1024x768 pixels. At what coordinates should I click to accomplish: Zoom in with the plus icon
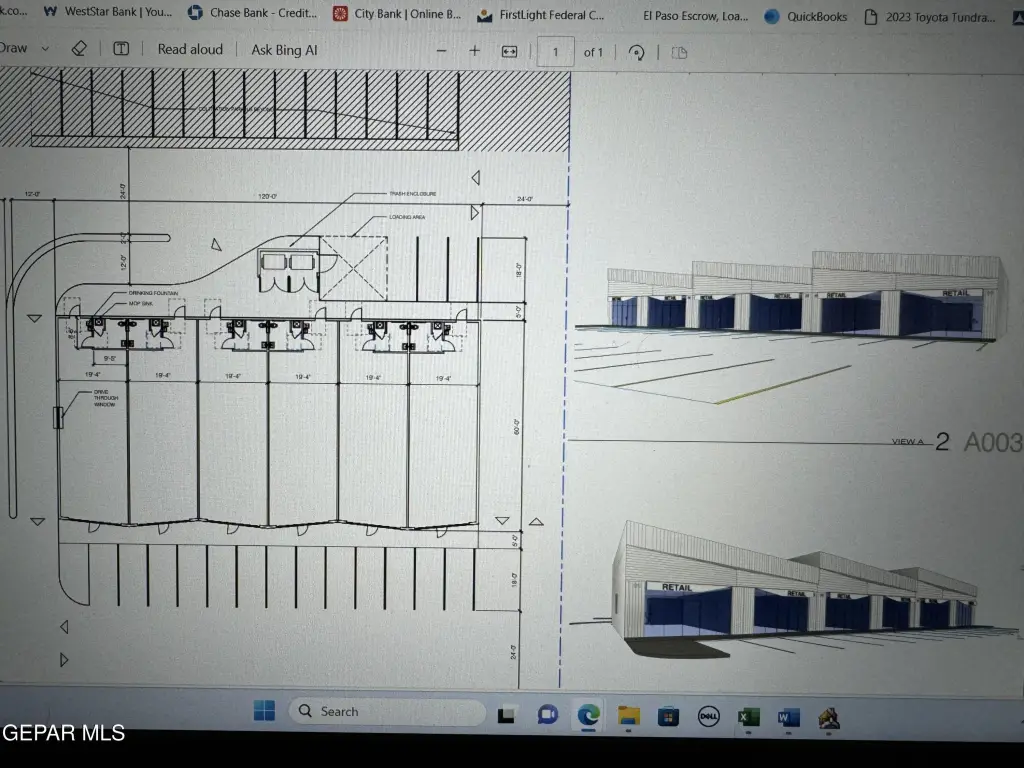click(x=474, y=51)
